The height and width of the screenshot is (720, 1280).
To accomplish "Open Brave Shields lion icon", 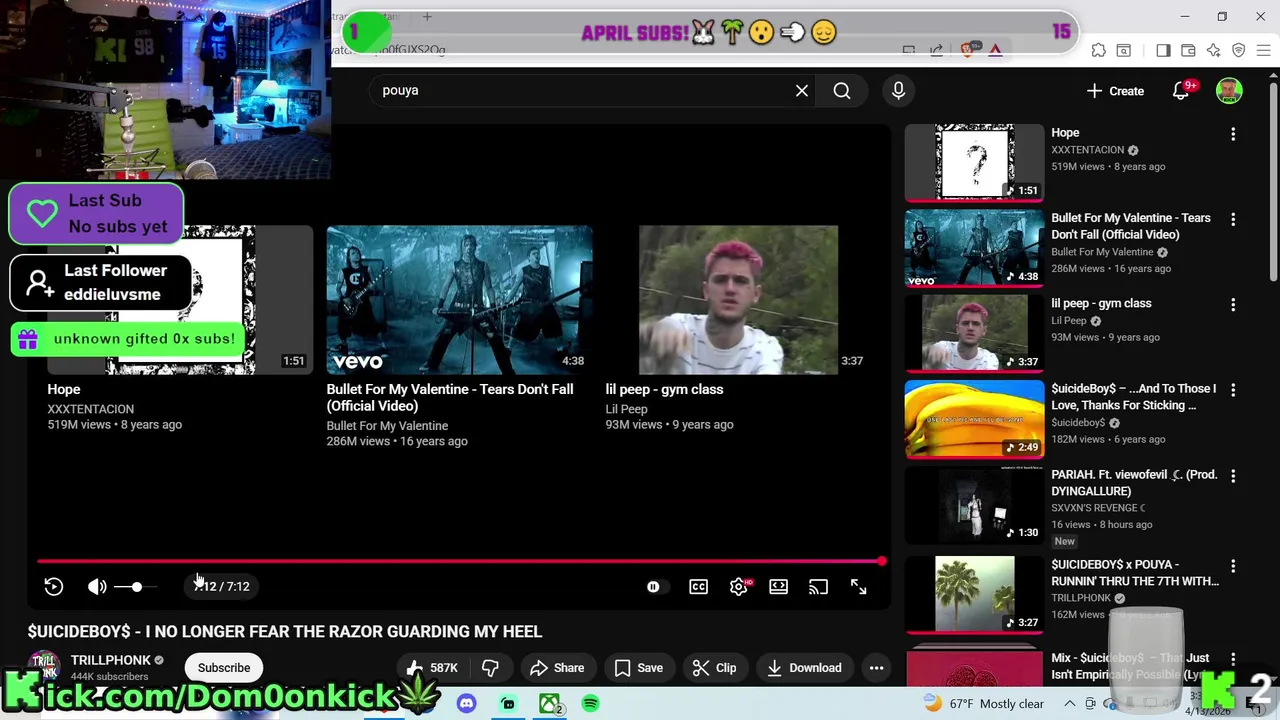I will (967, 49).
